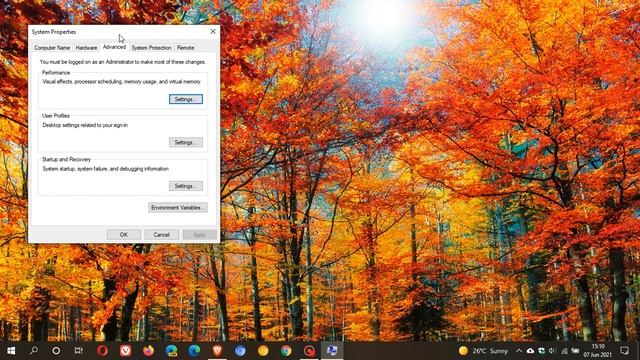The height and width of the screenshot is (360, 640).
Task: Open Environment Variables dialog
Action: 178,208
